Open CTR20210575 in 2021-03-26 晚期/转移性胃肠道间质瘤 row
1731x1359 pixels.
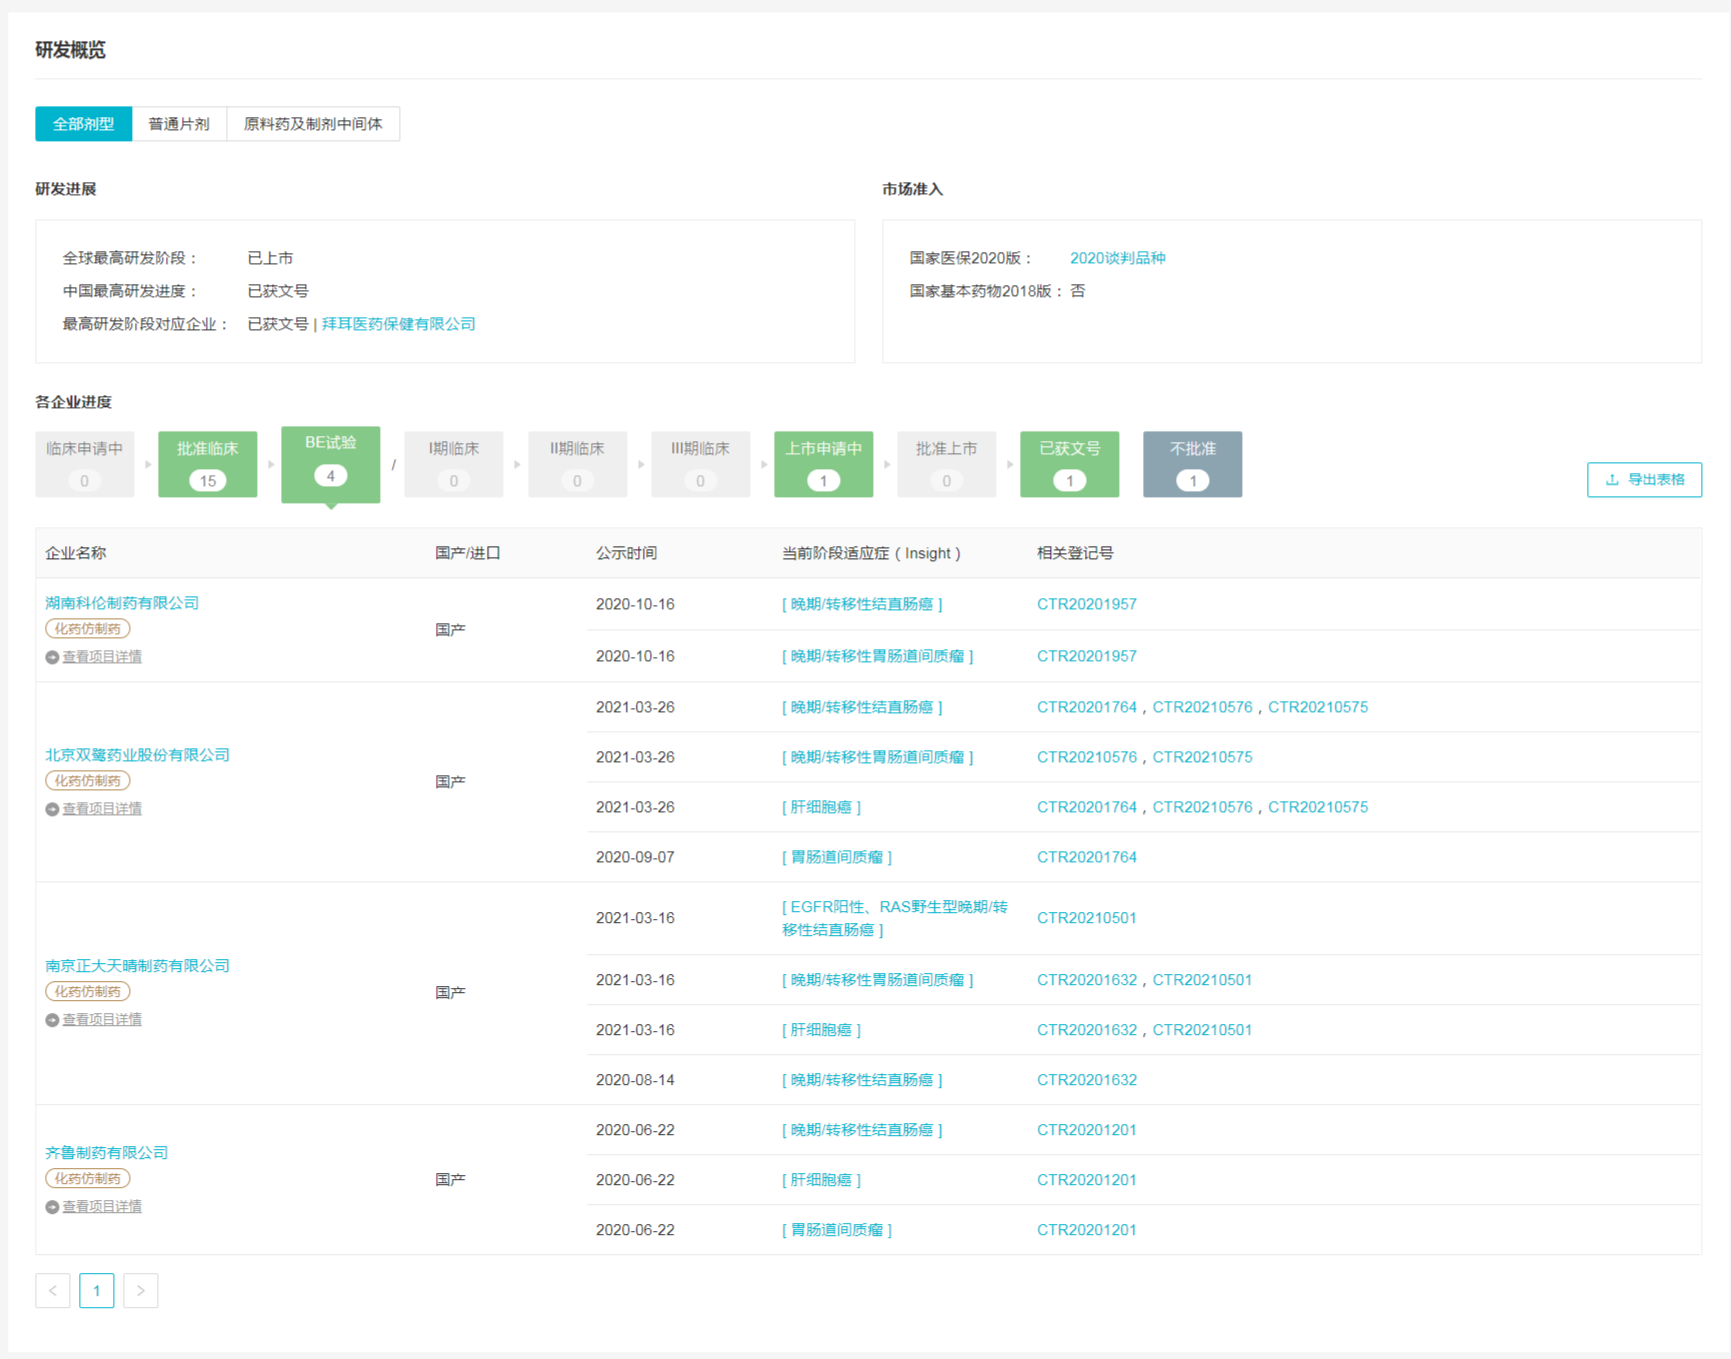pos(1202,757)
